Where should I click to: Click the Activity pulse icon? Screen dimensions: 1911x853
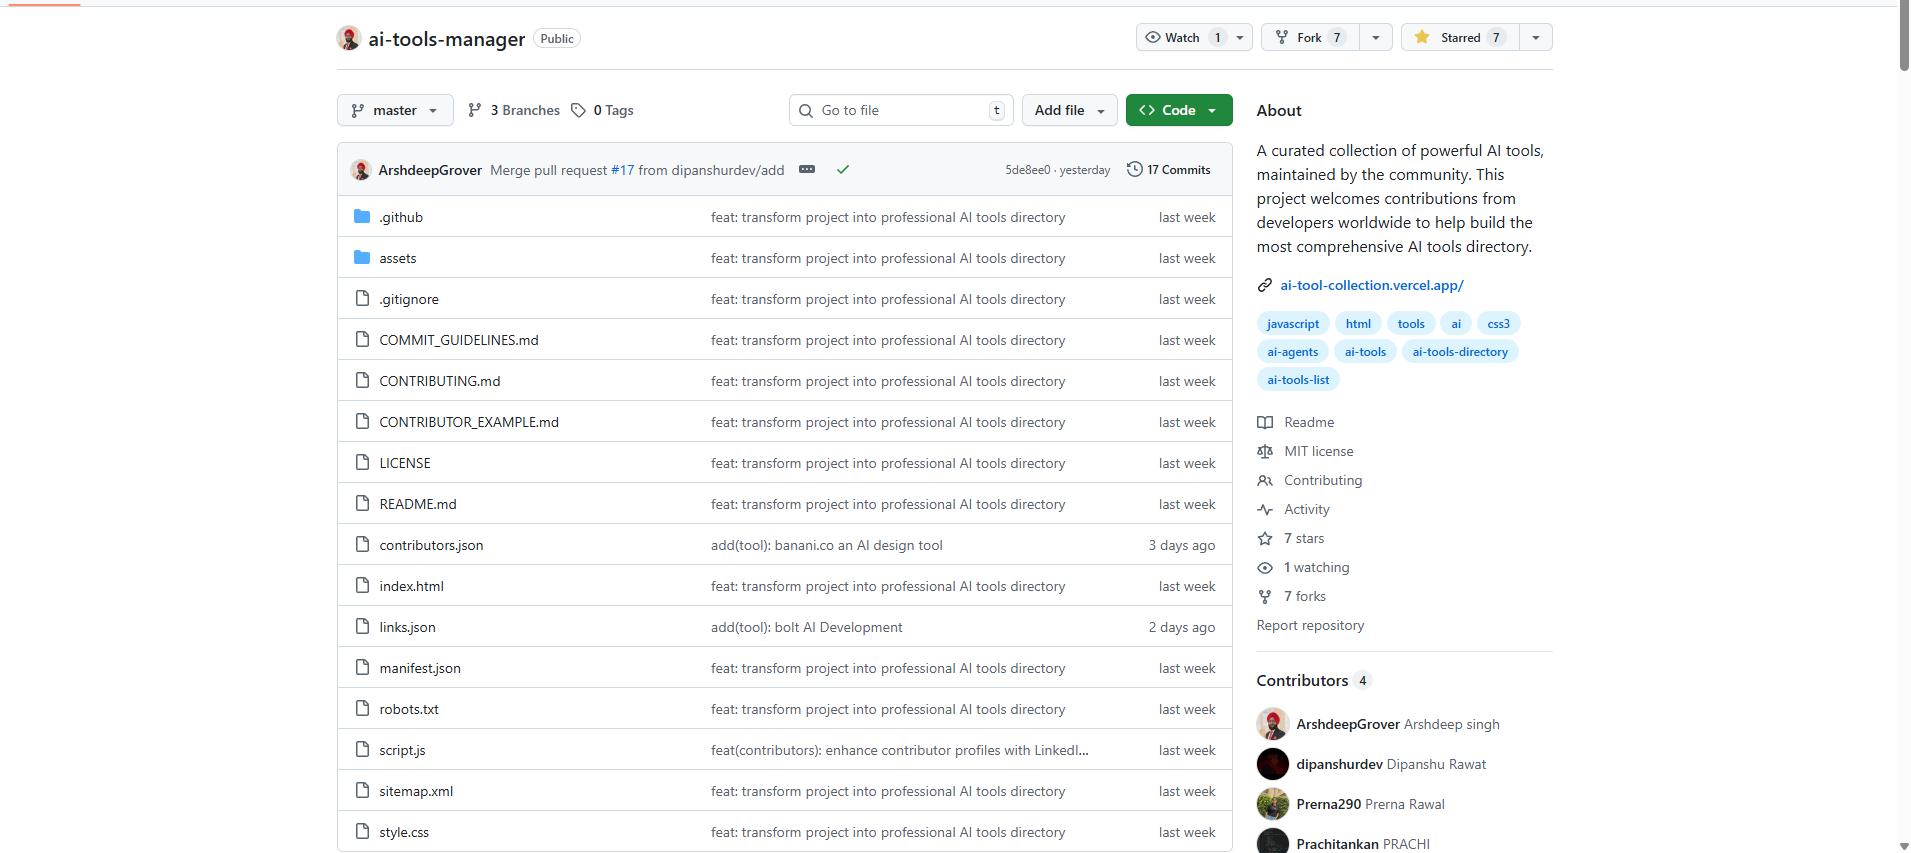pyautogui.click(x=1265, y=509)
